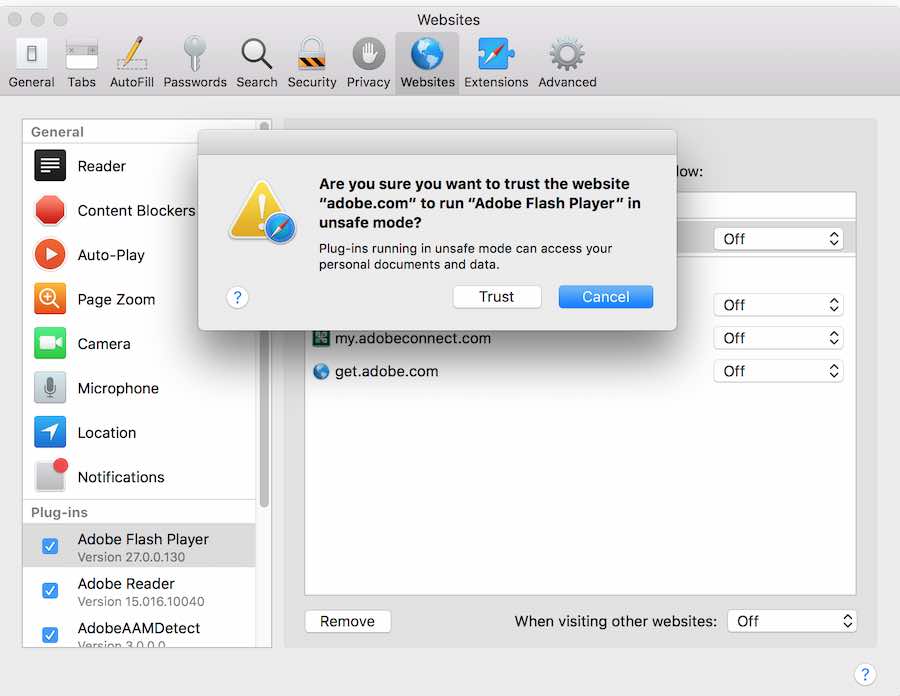The height and width of the screenshot is (696, 900).
Task: Click Trust in the confirmation dialog
Action: (x=497, y=297)
